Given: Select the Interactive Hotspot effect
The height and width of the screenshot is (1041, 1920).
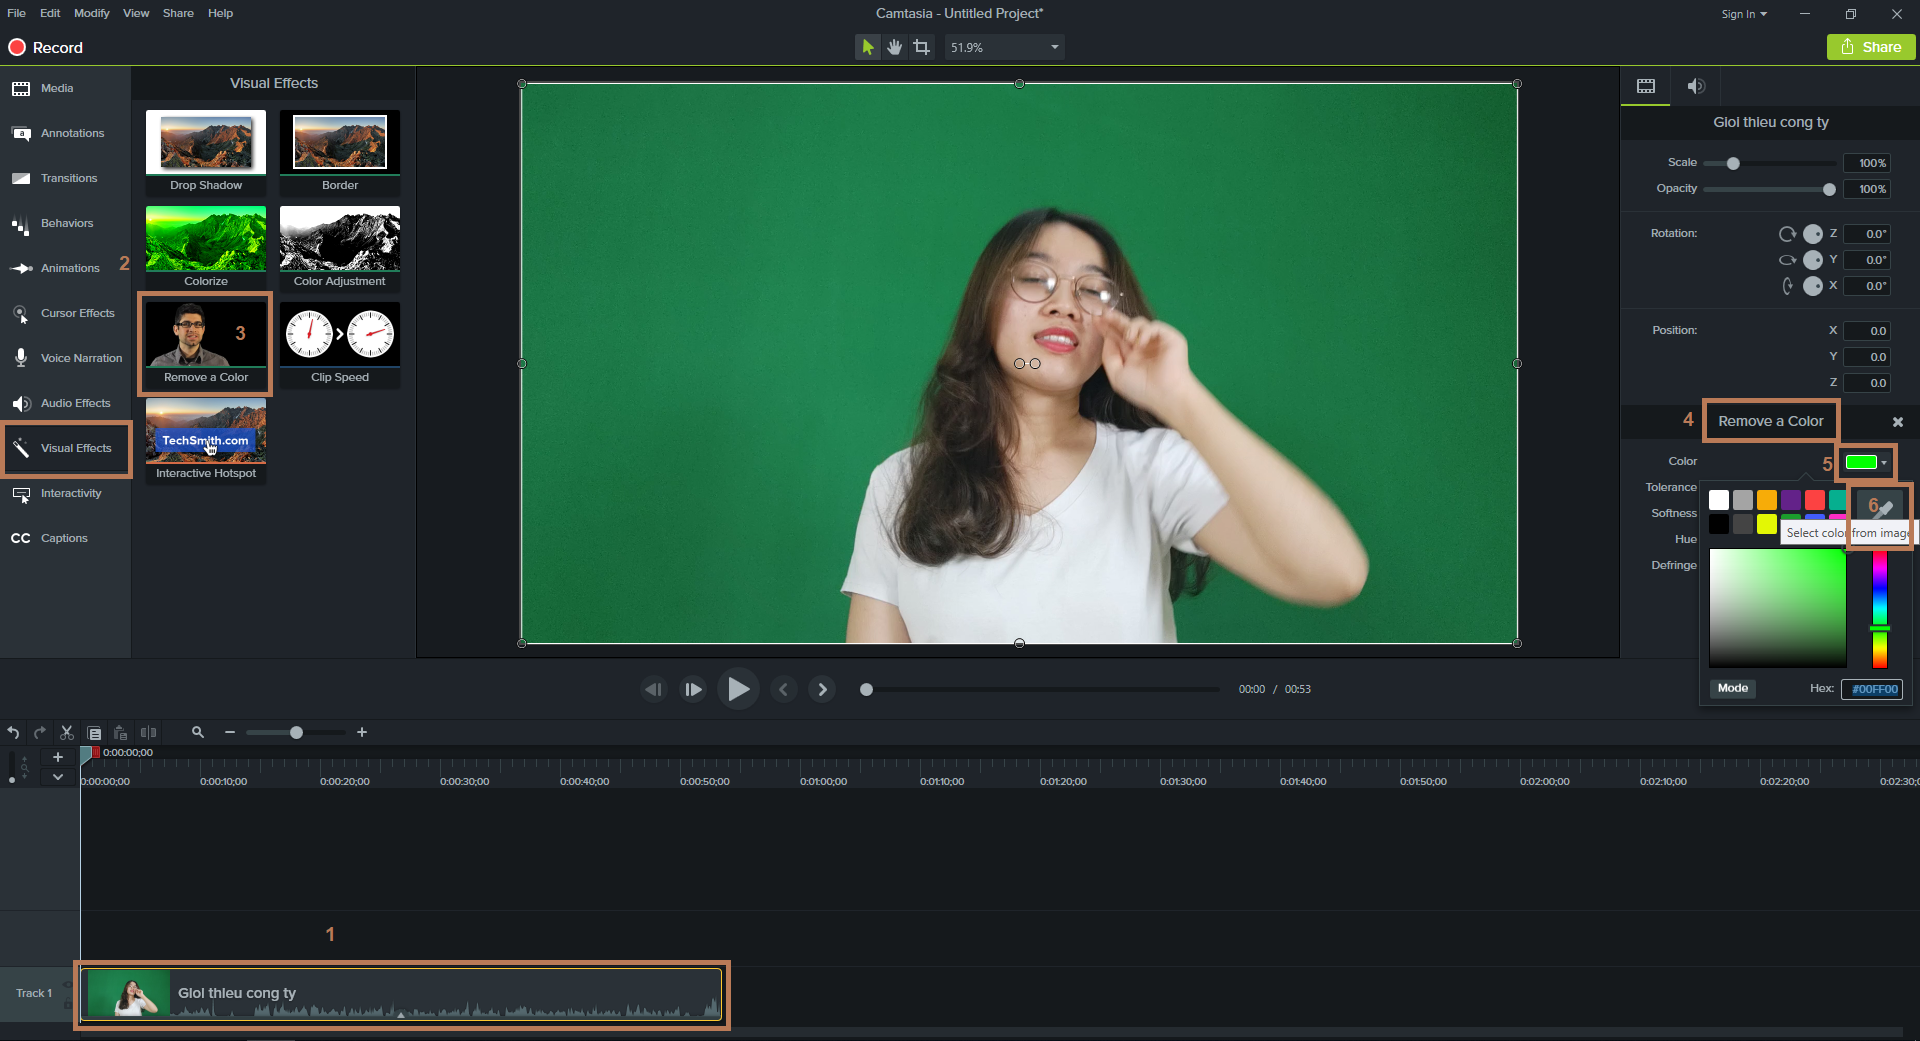Looking at the screenshot, I should coord(206,440).
